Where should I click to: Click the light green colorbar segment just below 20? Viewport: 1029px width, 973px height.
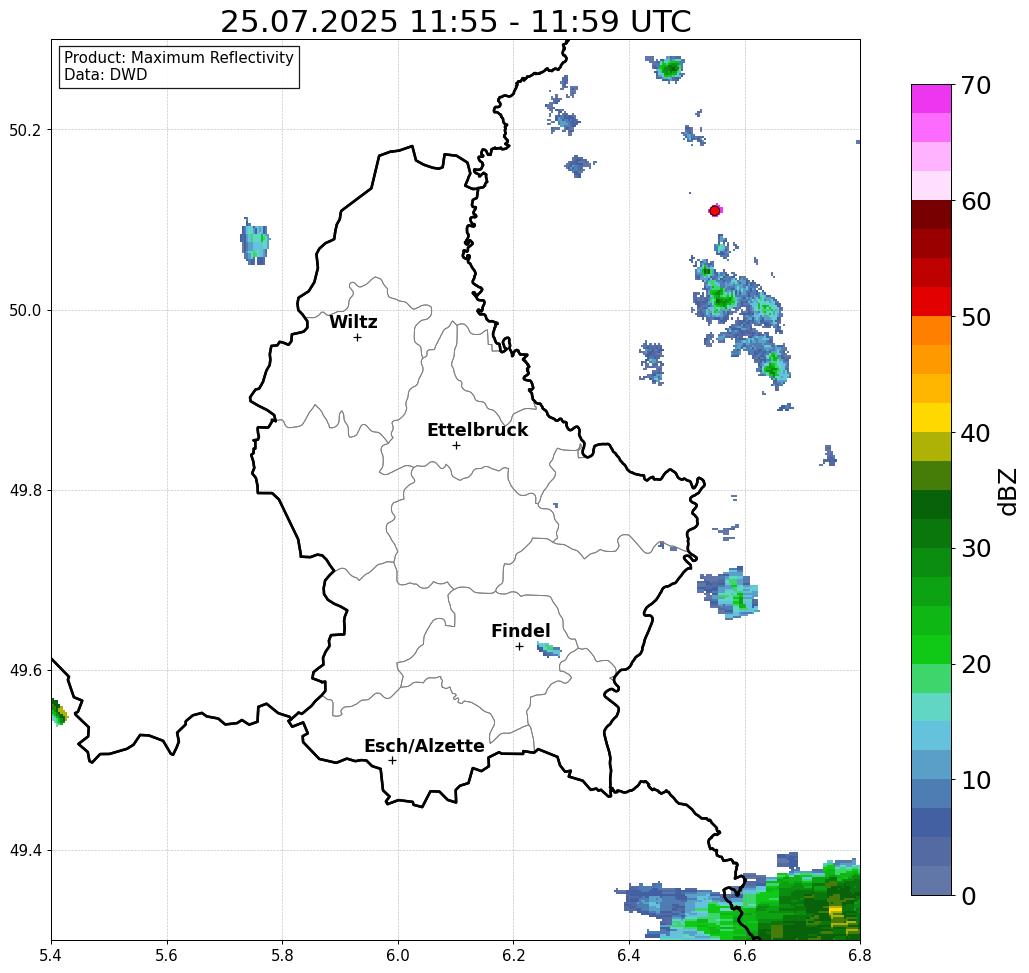(931, 678)
